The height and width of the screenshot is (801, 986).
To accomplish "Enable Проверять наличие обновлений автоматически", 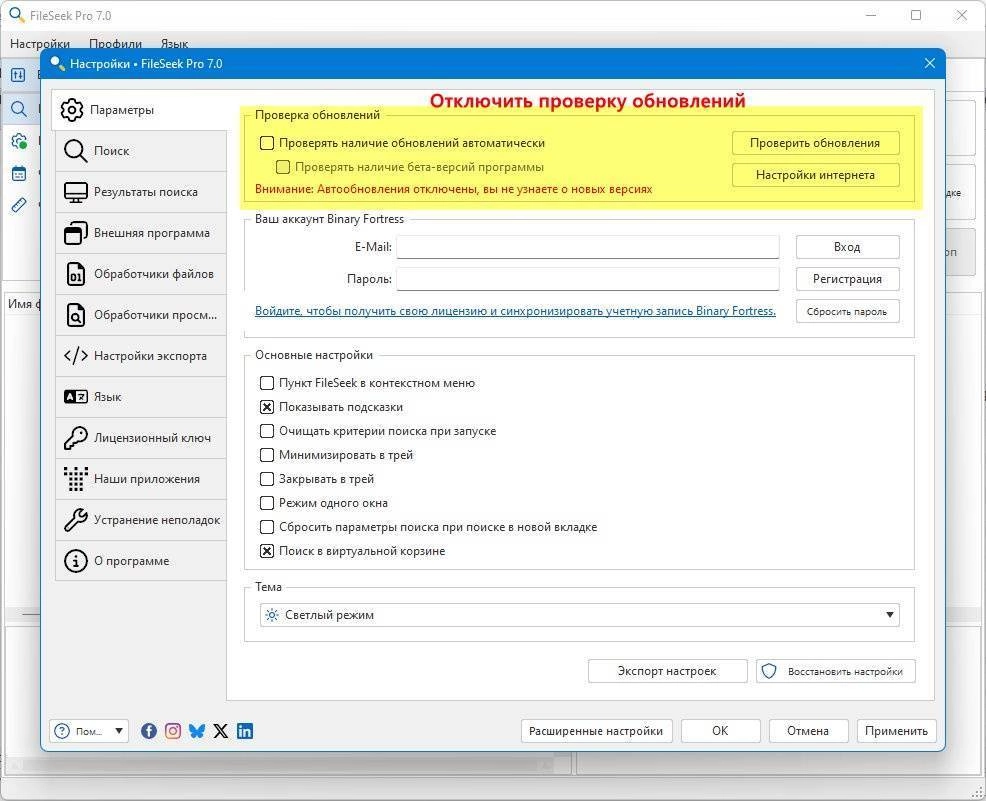I will [x=267, y=143].
